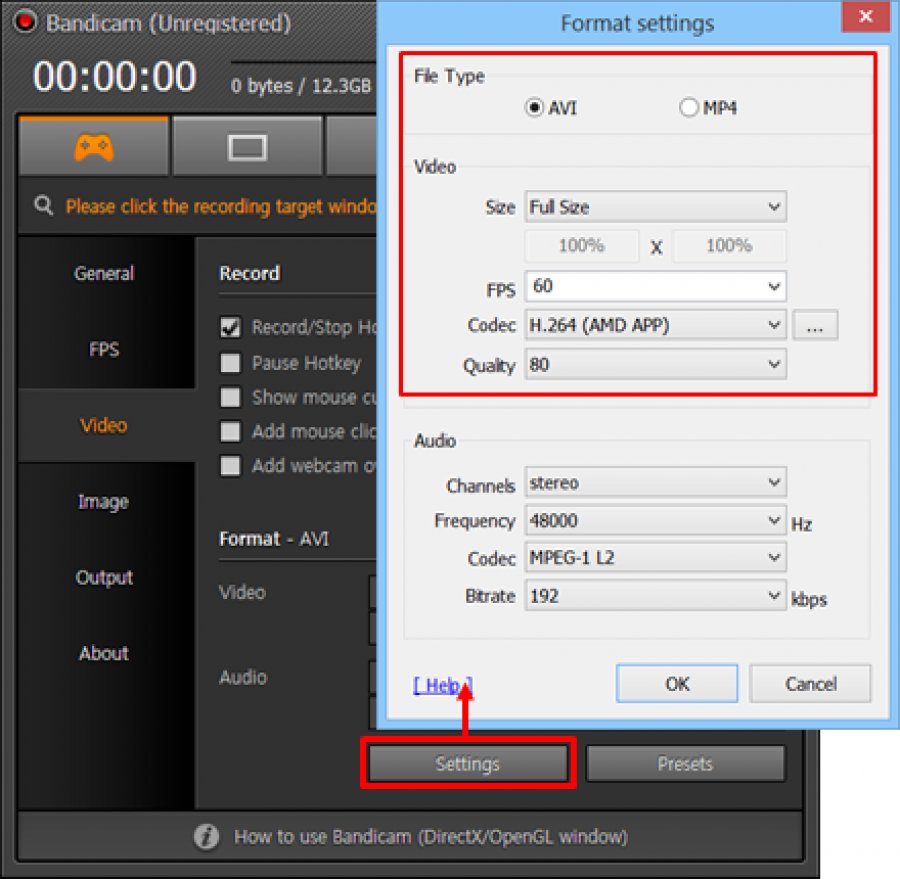This screenshot has width=900, height=879.
Task: Enable the Pause Hotkey checkbox
Action: point(231,363)
